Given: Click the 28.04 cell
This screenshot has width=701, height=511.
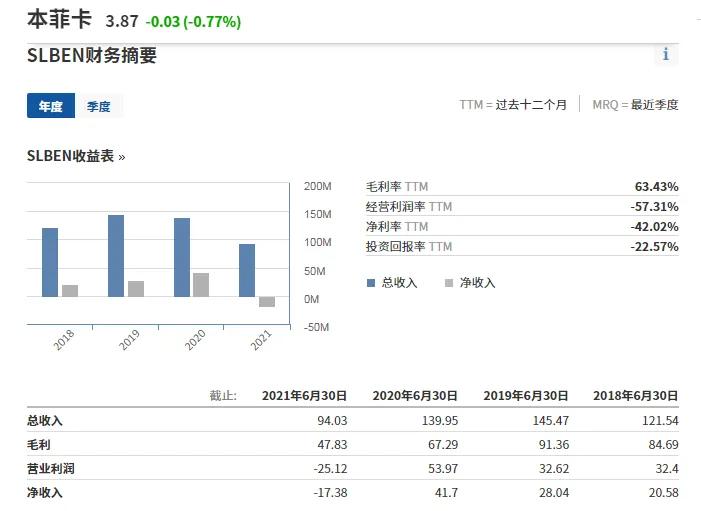Looking at the screenshot, I should 554,493.
